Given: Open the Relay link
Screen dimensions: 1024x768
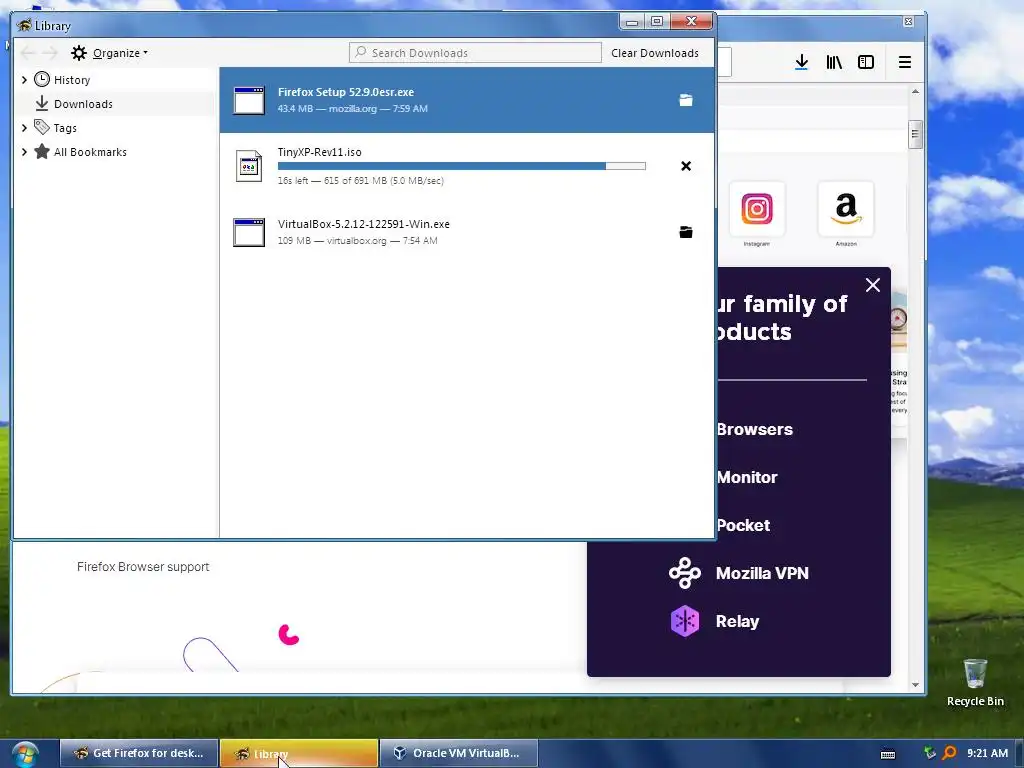Looking at the screenshot, I should [x=737, y=621].
